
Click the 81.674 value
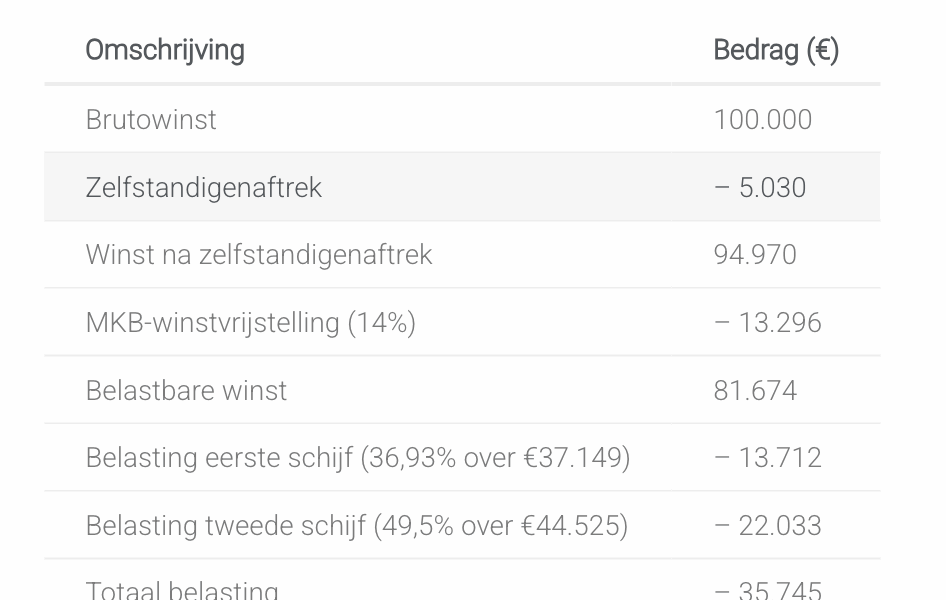click(x=755, y=390)
